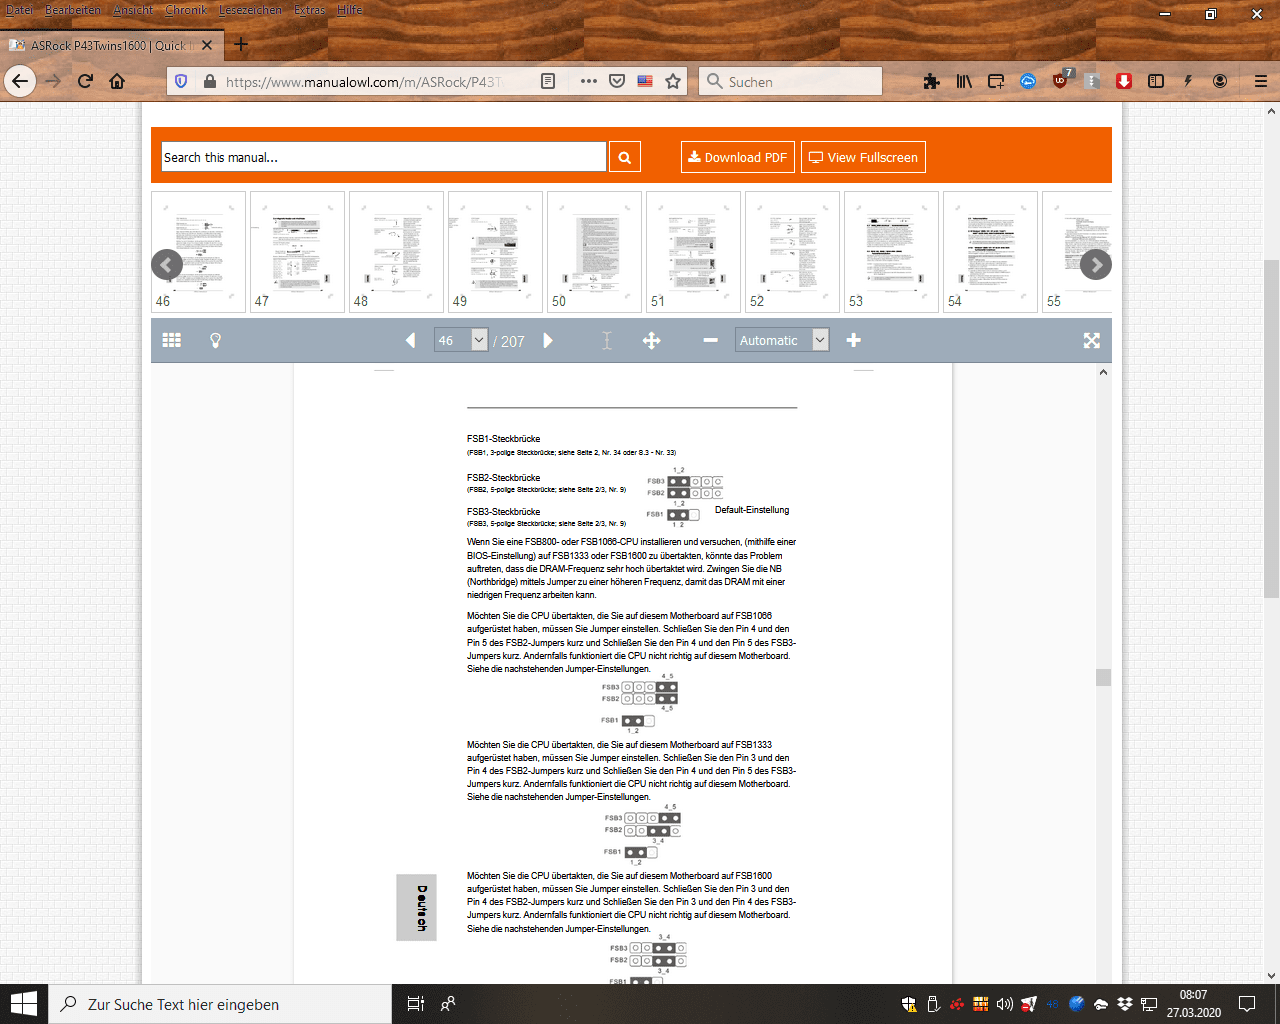Screen dimensions: 1280x1024
Task: Click the manualowl.com URL address bar
Action: click(365, 82)
